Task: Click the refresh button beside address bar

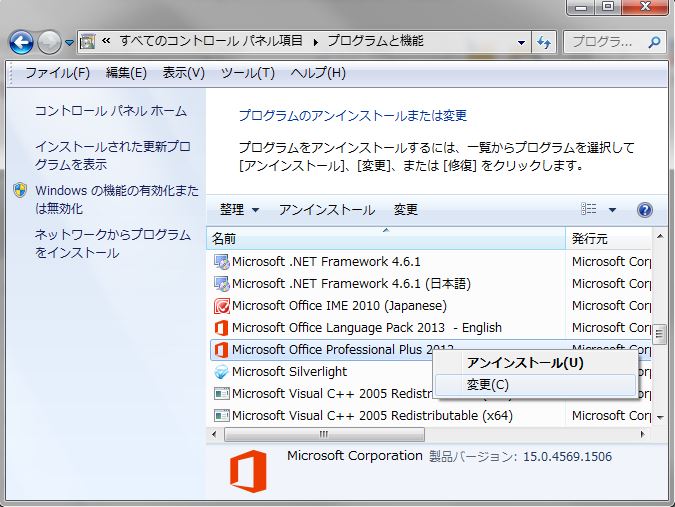Action: [x=544, y=42]
